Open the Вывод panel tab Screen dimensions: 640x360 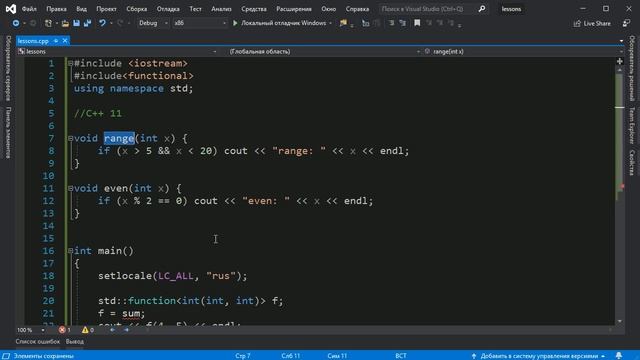coord(75,342)
